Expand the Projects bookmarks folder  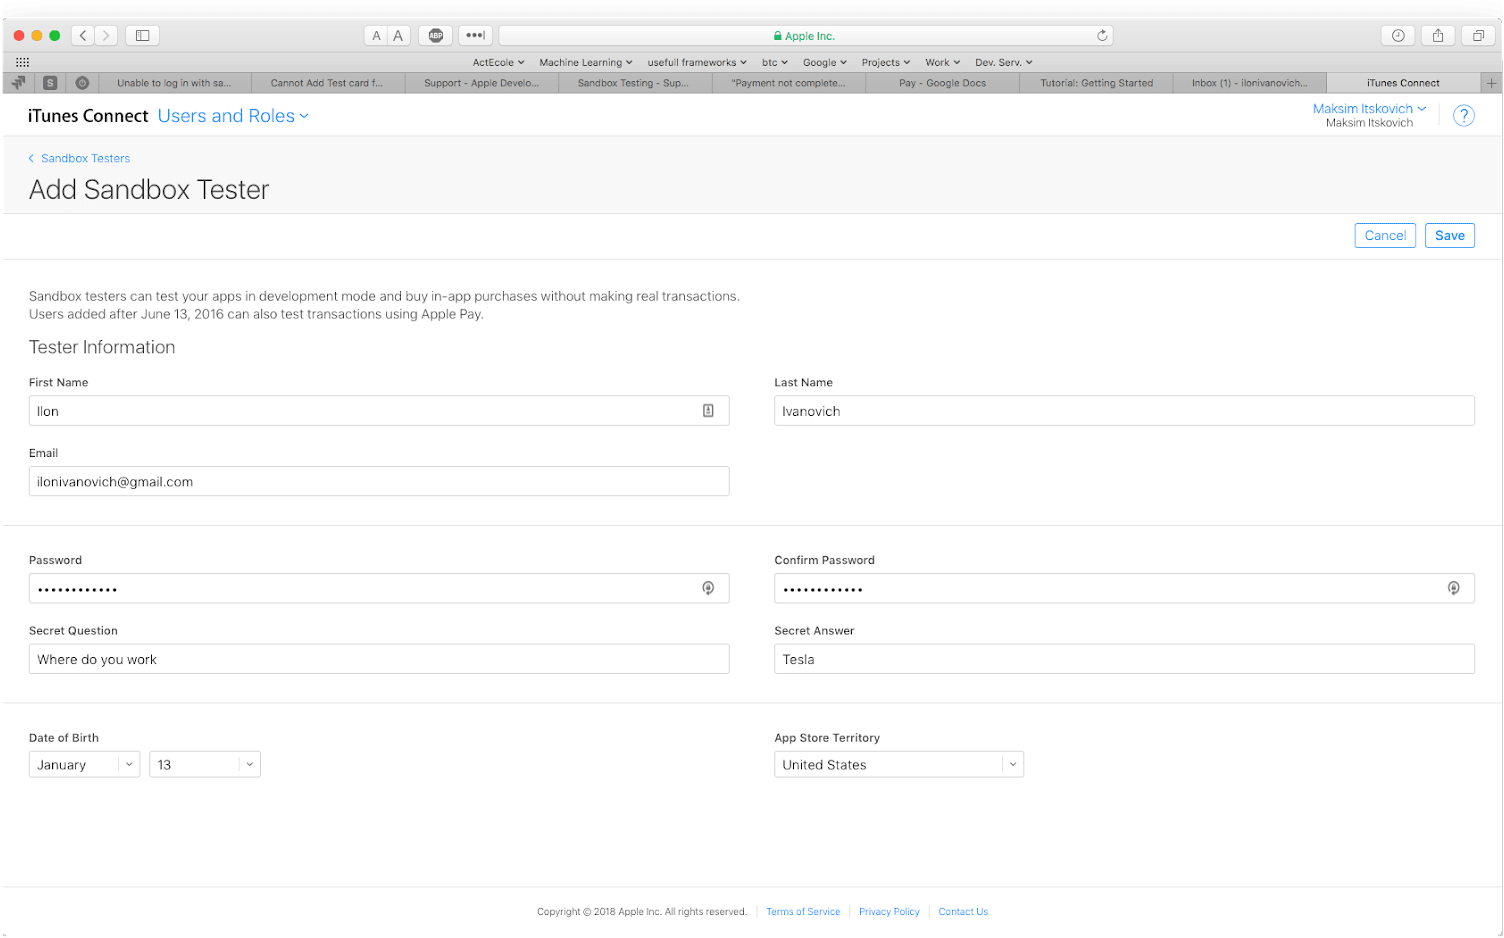tap(886, 62)
